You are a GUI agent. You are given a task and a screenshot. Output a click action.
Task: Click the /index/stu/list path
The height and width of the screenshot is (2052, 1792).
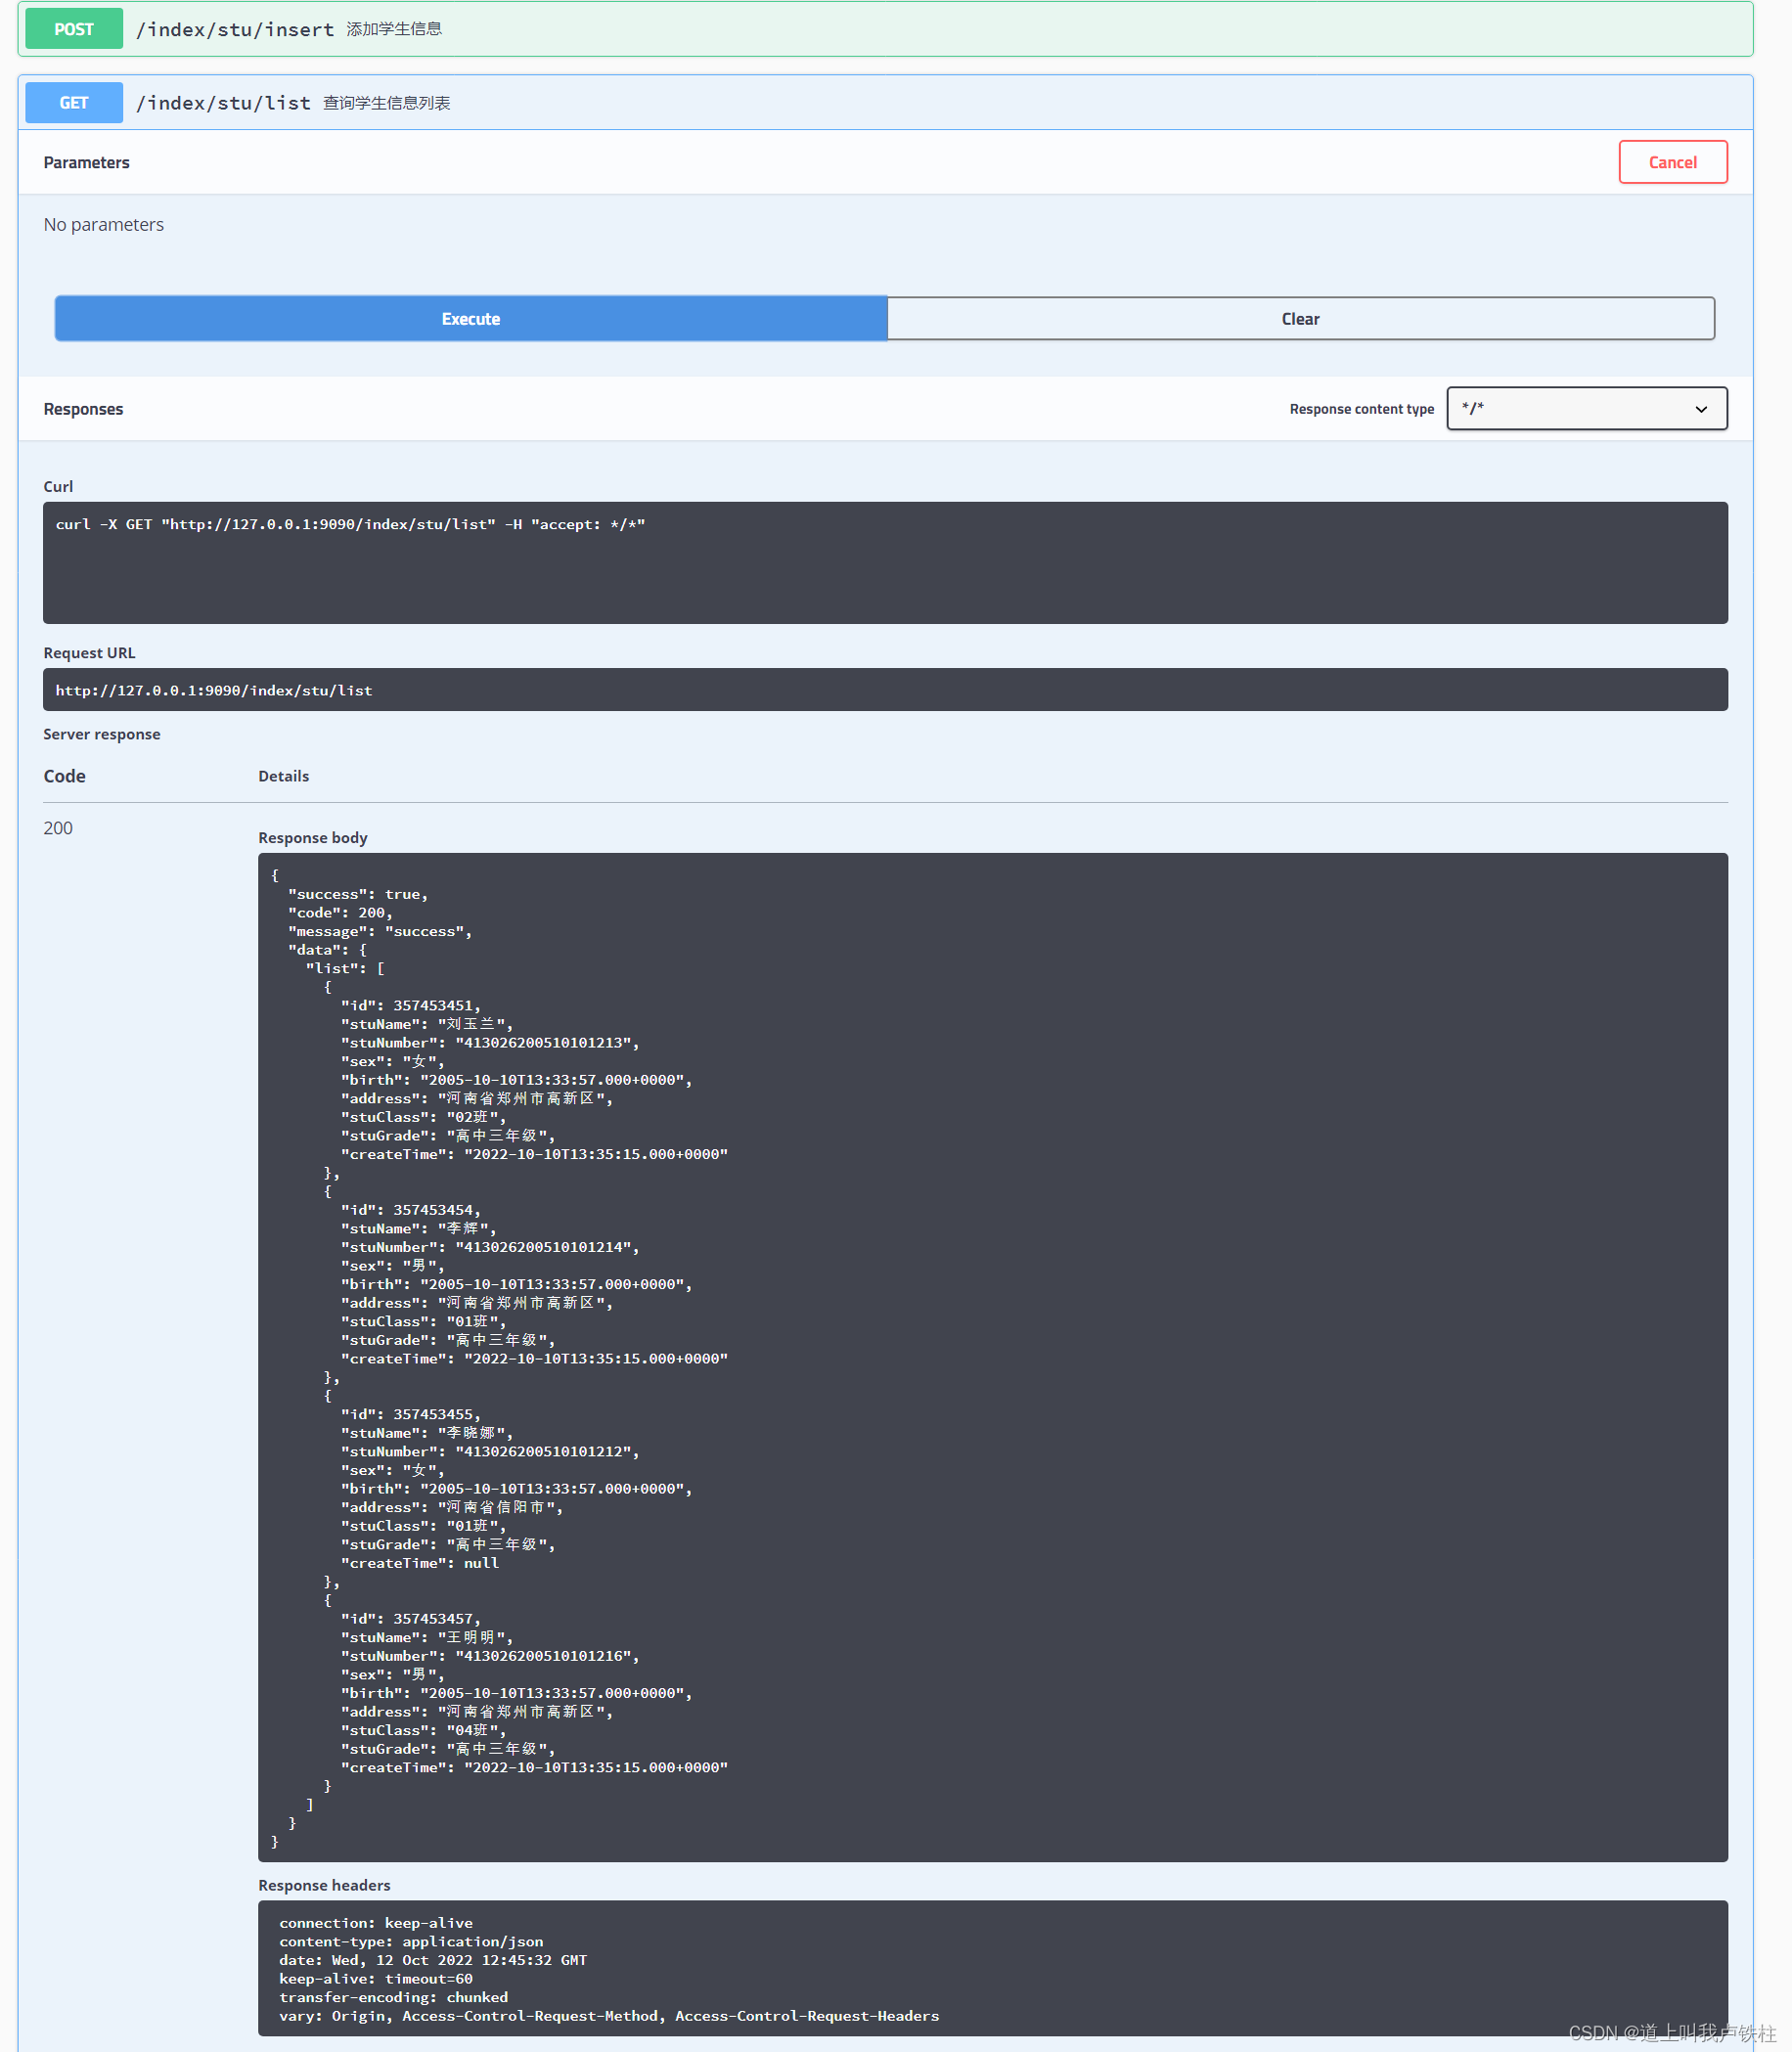224,102
